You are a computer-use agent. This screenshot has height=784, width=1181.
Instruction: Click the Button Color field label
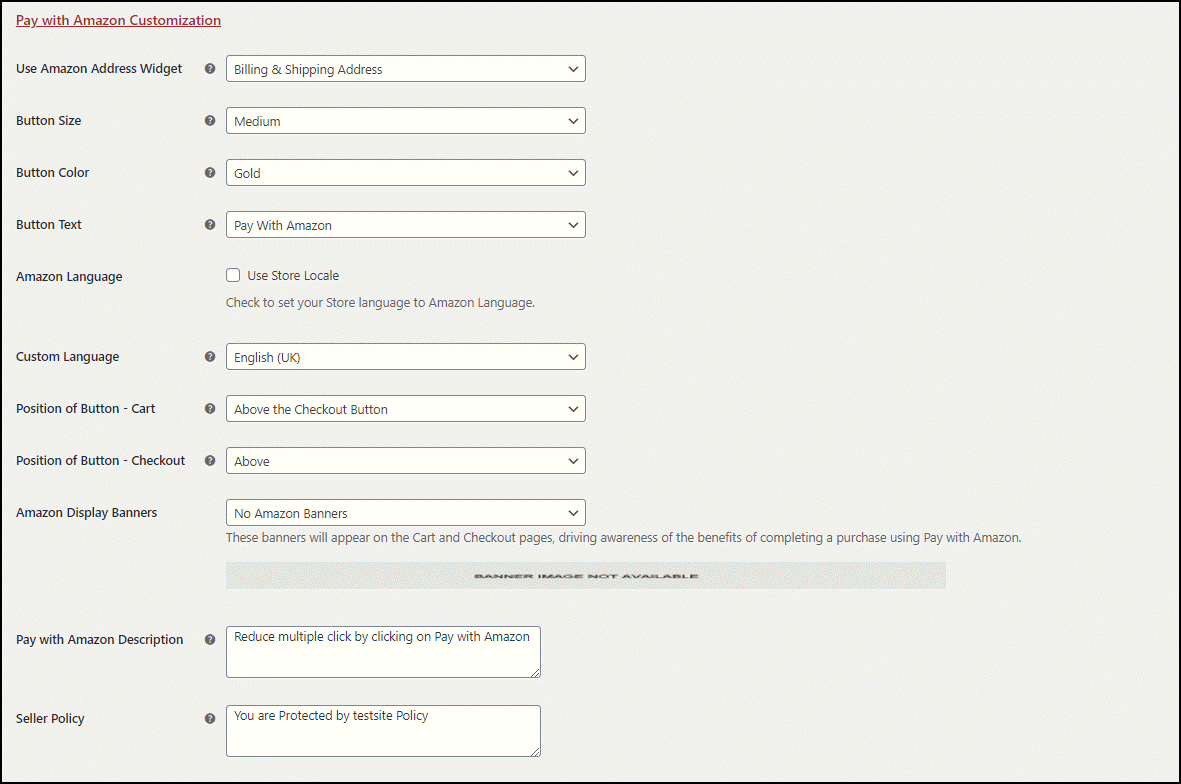pos(53,172)
